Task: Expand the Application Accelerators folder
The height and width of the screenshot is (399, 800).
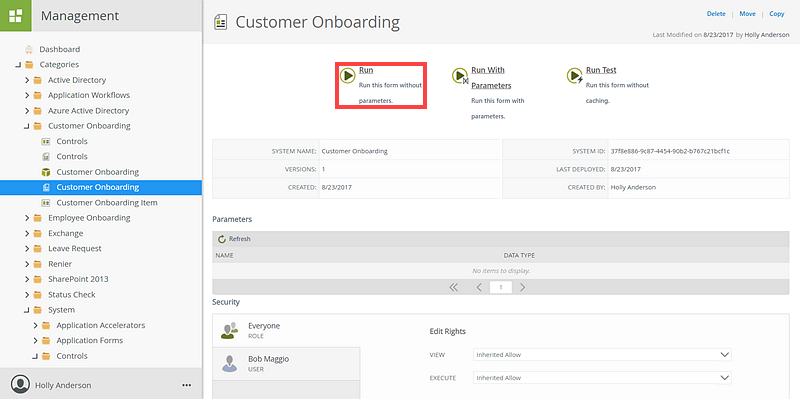Action: (x=35, y=325)
